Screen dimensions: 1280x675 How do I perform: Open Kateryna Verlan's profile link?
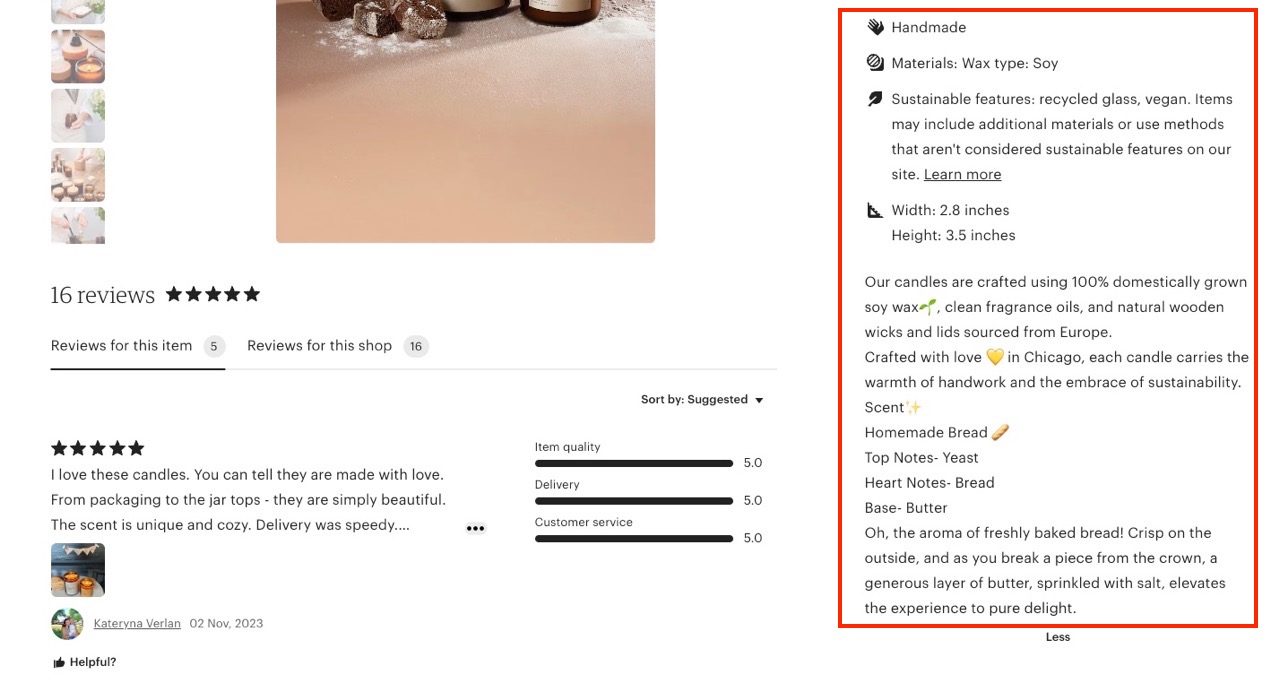[x=137, y=624]
